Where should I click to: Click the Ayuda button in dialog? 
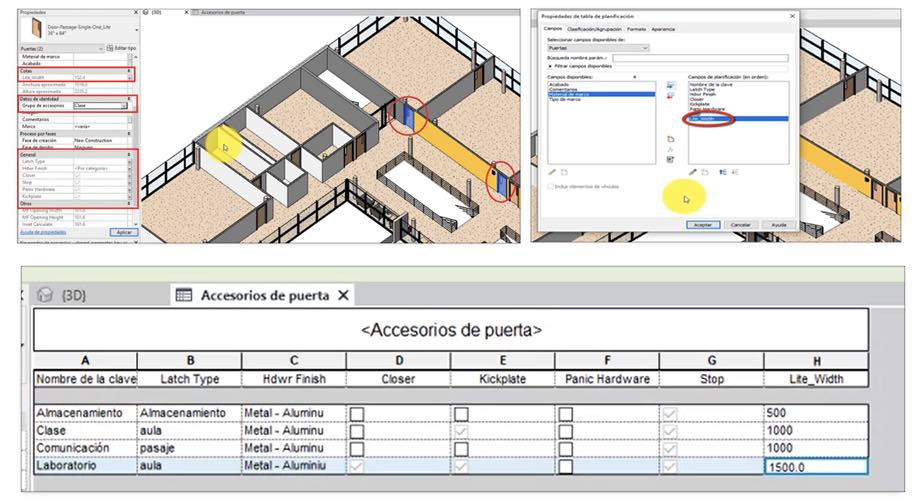(x=779, y=225)
